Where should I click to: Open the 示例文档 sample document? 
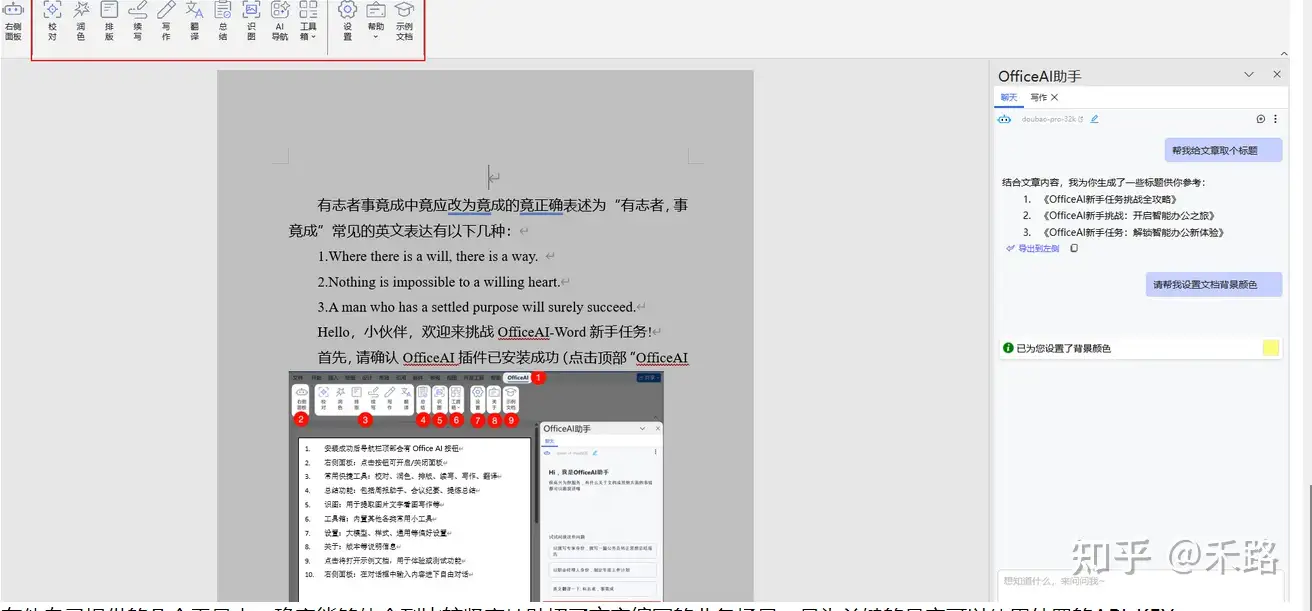point(404,21)
